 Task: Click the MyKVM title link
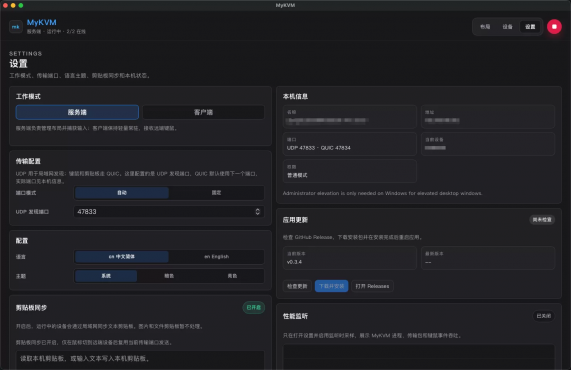tap(42, 23)
